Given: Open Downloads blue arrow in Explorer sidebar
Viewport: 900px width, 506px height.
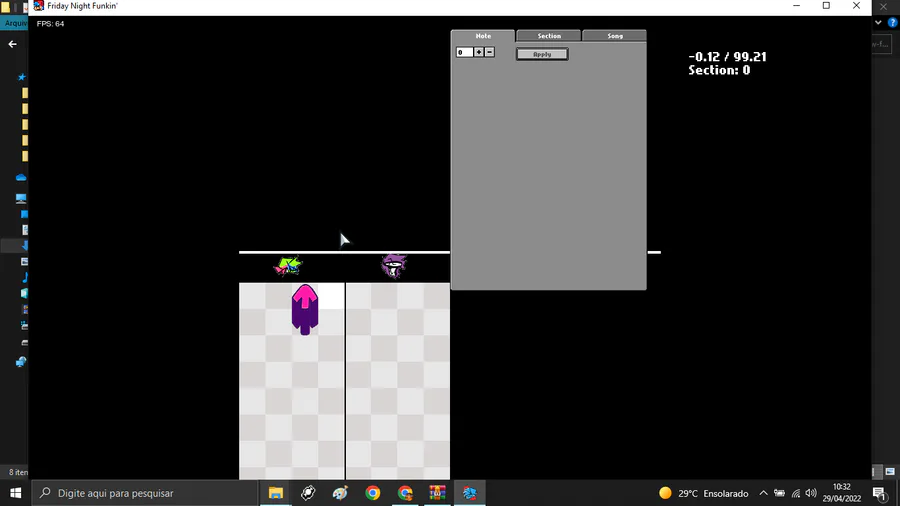Looking at the screenshot, I should click(x=24, y=246).
